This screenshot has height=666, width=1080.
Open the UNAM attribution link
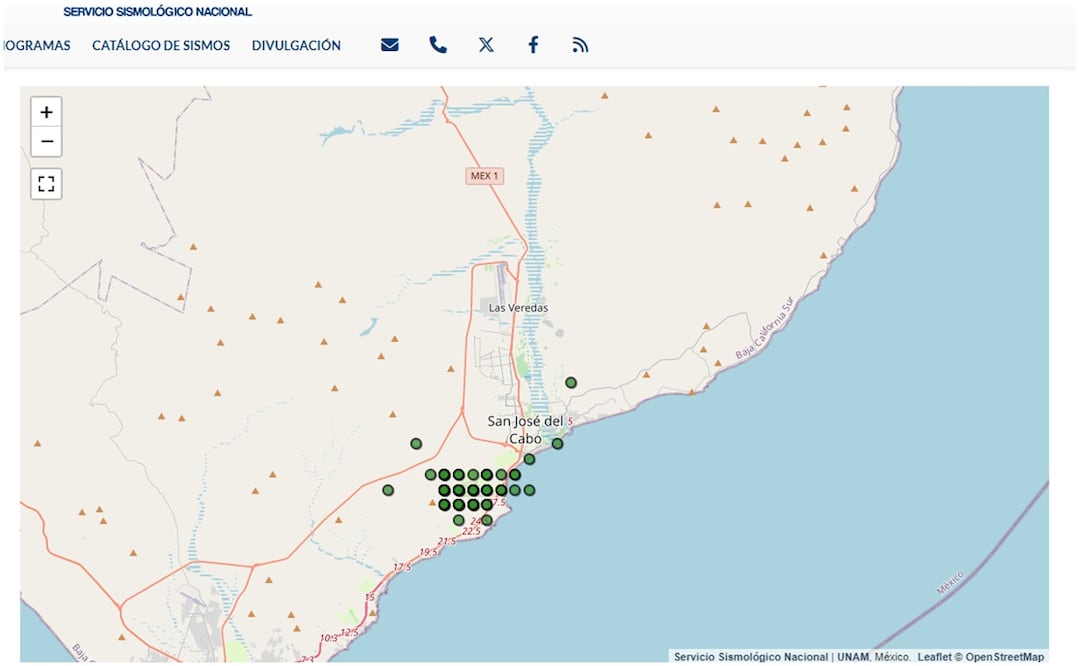852,657
